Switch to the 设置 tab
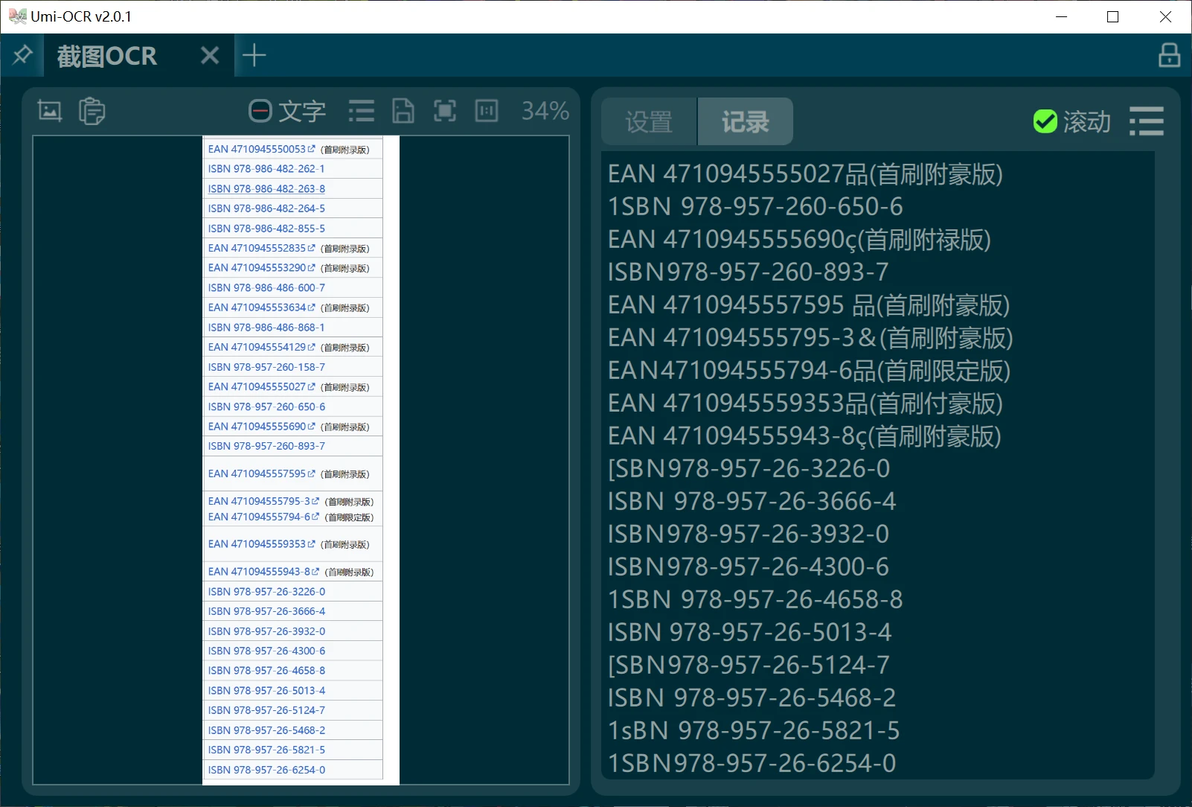 pyautogui.click(x=649, y=122)
